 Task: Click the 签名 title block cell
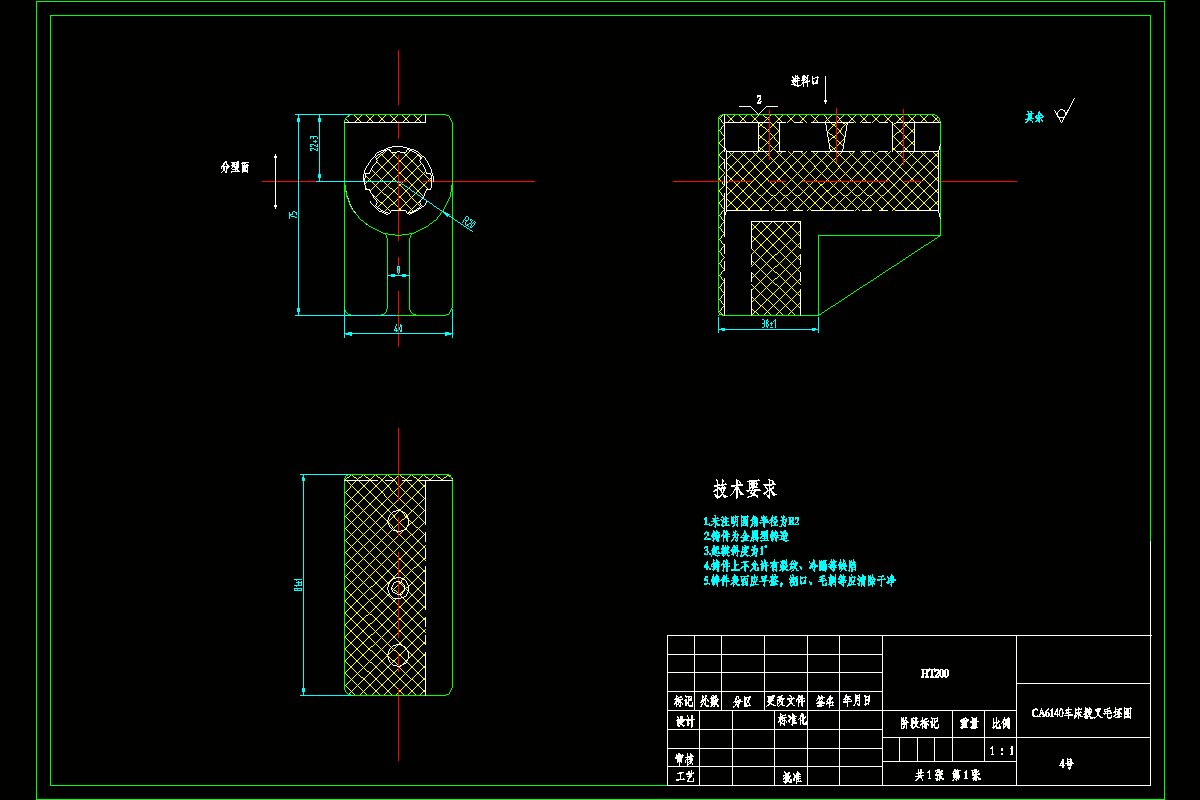point(825,701)
